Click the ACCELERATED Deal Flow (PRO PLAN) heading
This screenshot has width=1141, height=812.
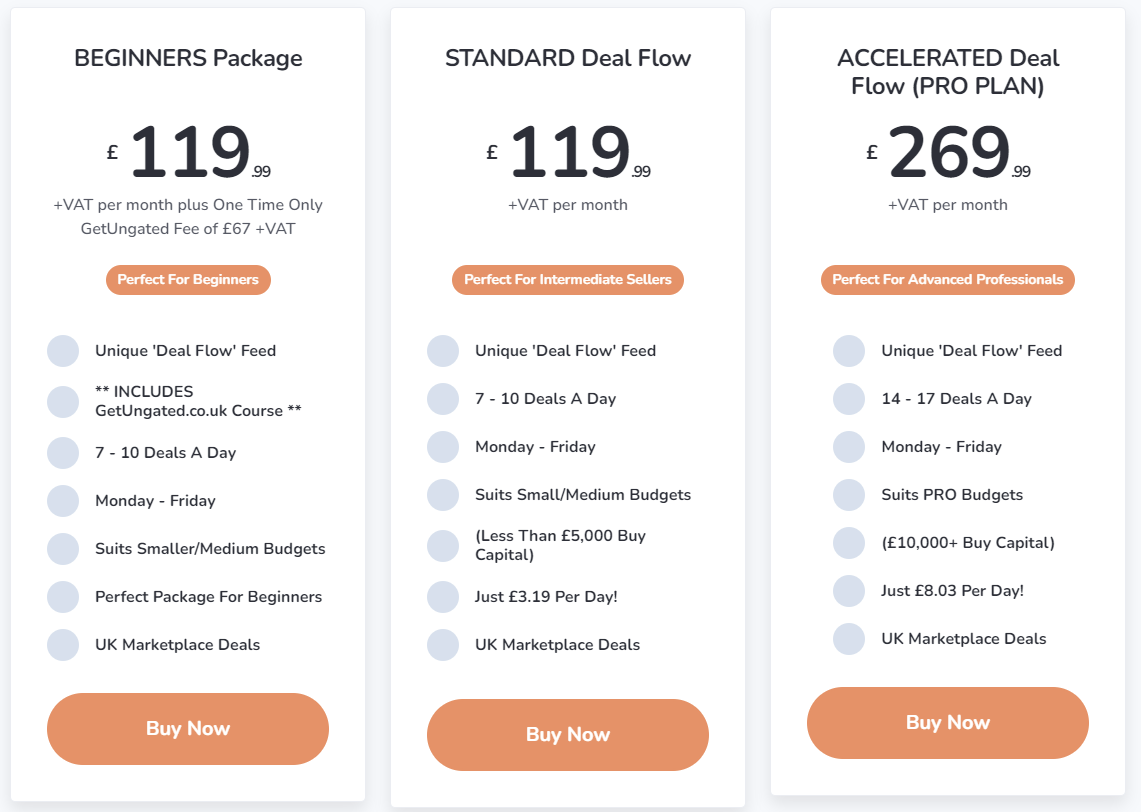coord(947,71)
